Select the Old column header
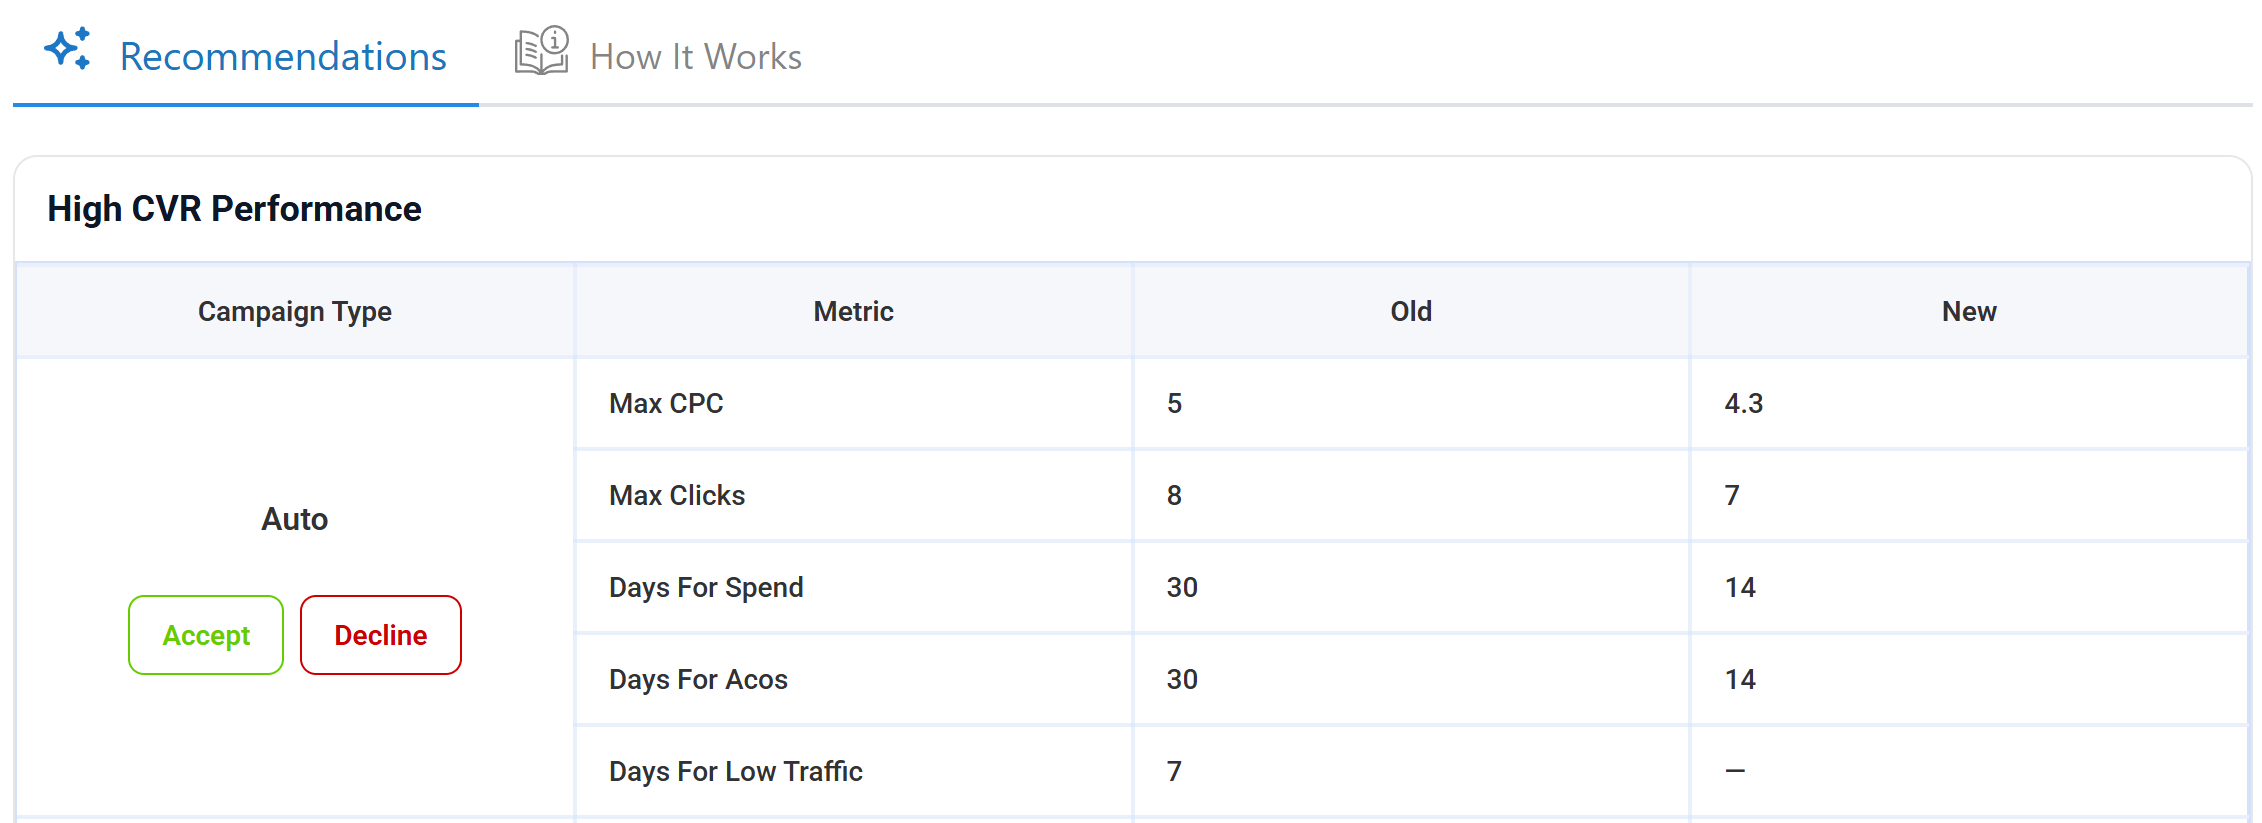Image resolution: width=2262 pixels, height=823 pixels. click(x=1410, y=311)
